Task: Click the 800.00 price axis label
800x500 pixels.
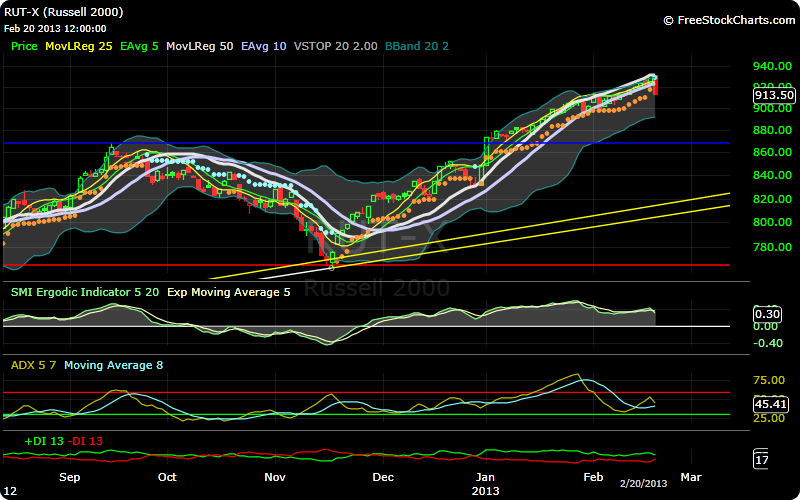Action: coord(772,222)
